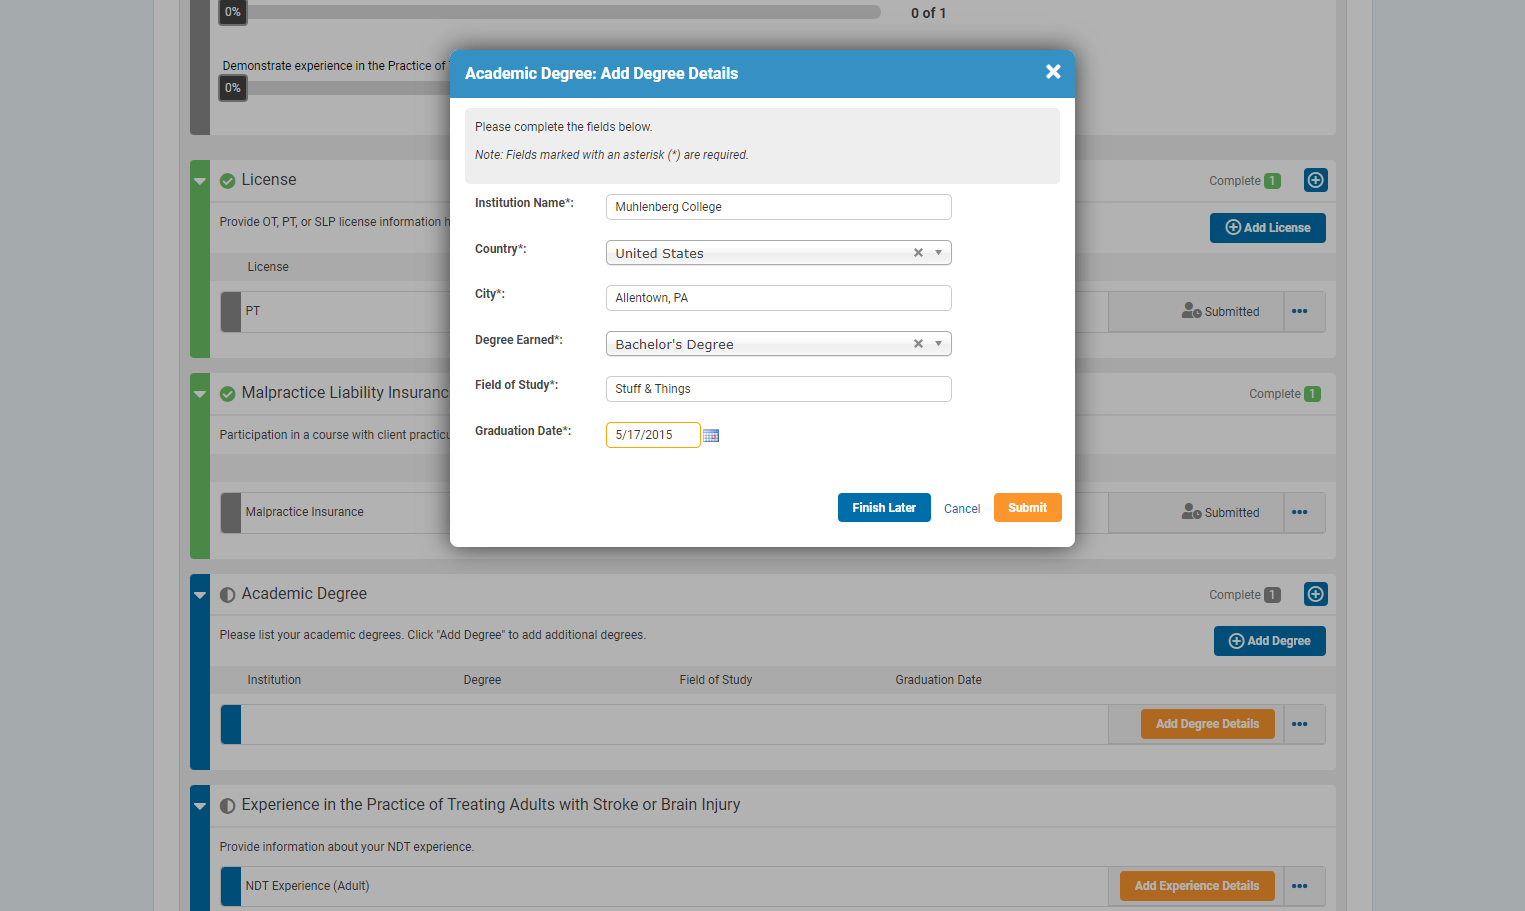Click the Add Degree Details button
This screenshot has height=911, width=1525.
tap(1208, 724)
